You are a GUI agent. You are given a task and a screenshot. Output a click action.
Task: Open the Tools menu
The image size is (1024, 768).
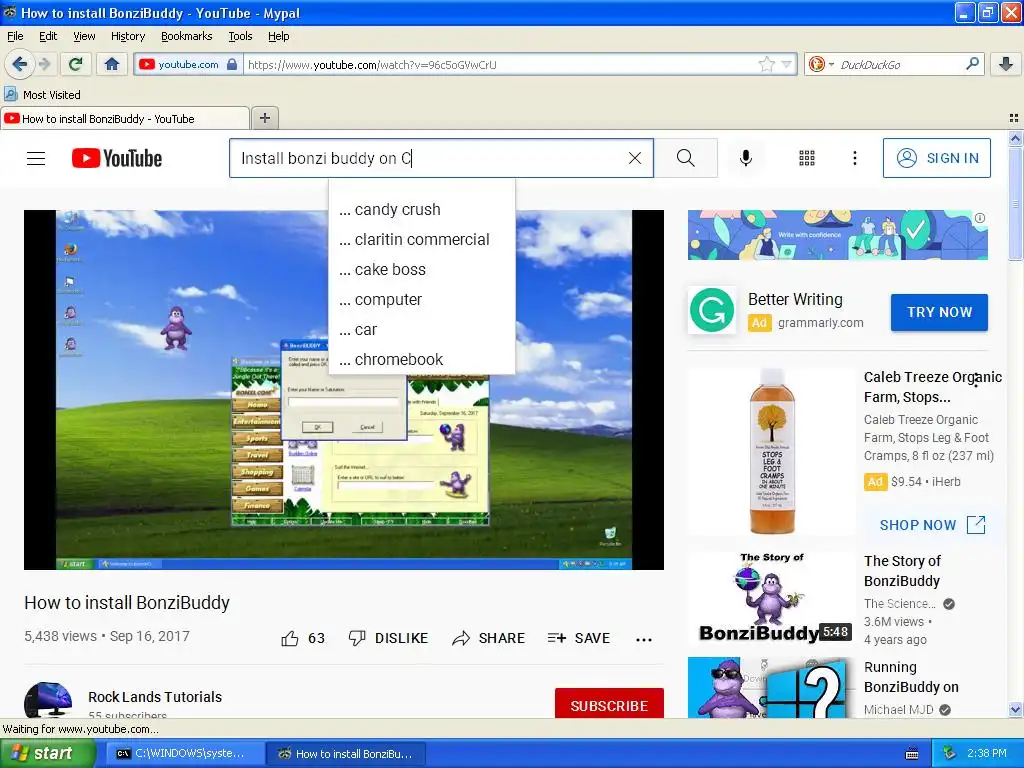point(240,36)
